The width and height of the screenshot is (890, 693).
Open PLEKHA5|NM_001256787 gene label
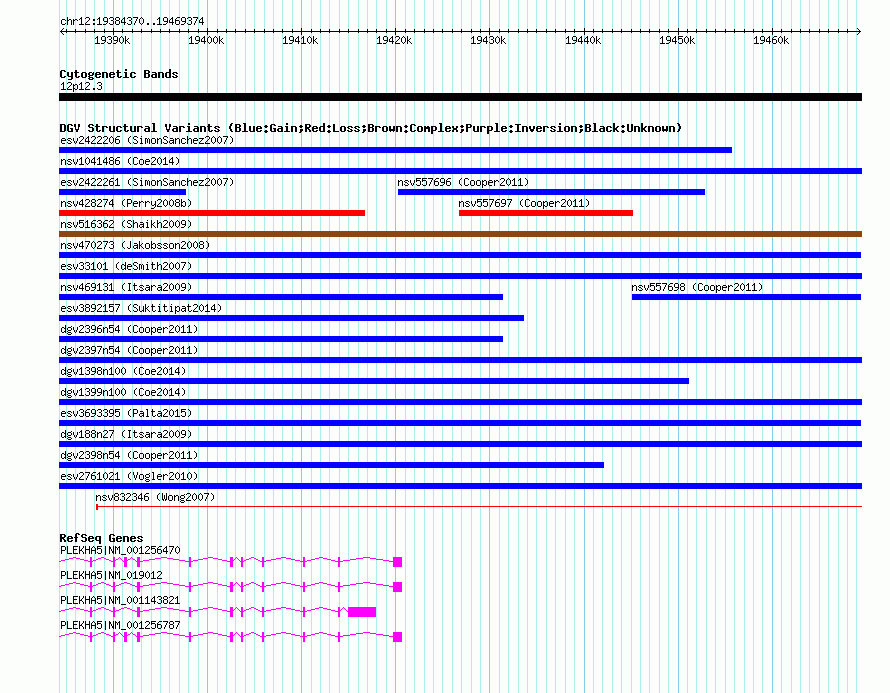[x=120, y=625]
